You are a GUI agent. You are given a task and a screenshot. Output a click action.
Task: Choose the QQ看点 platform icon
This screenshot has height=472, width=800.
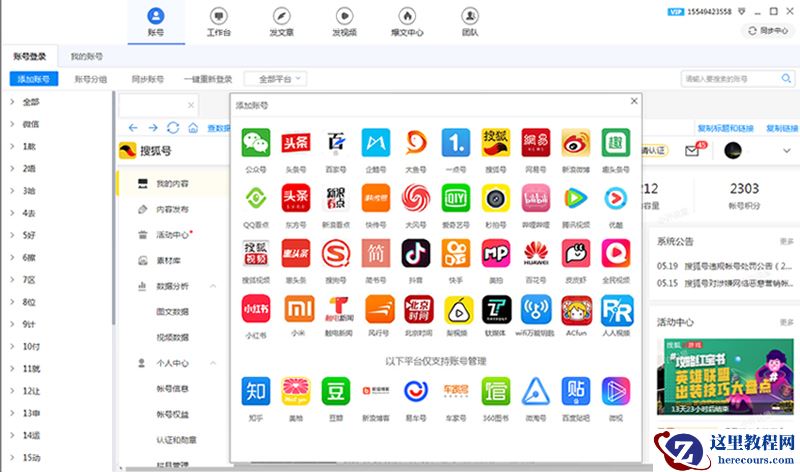(x=256, y=198)
